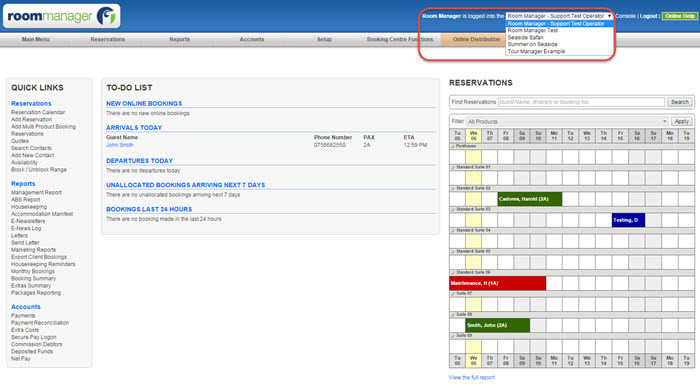Screen dimensions: 700x391
Task: Expand the Standard Suite 01 row
Action: pos(453,167)
